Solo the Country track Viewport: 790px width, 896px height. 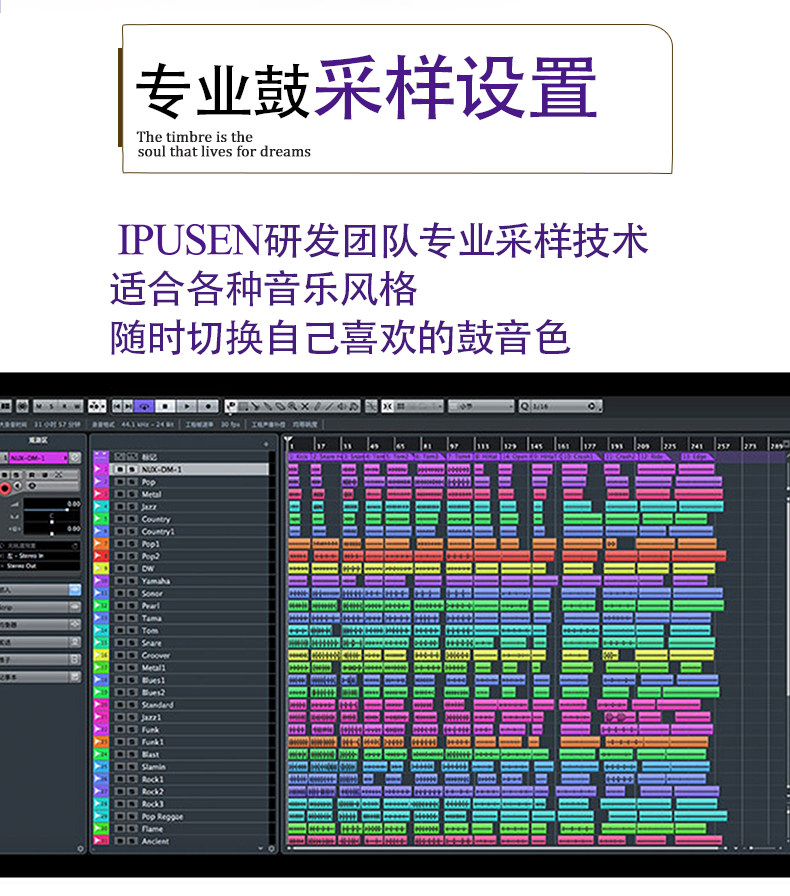(132, 519)
